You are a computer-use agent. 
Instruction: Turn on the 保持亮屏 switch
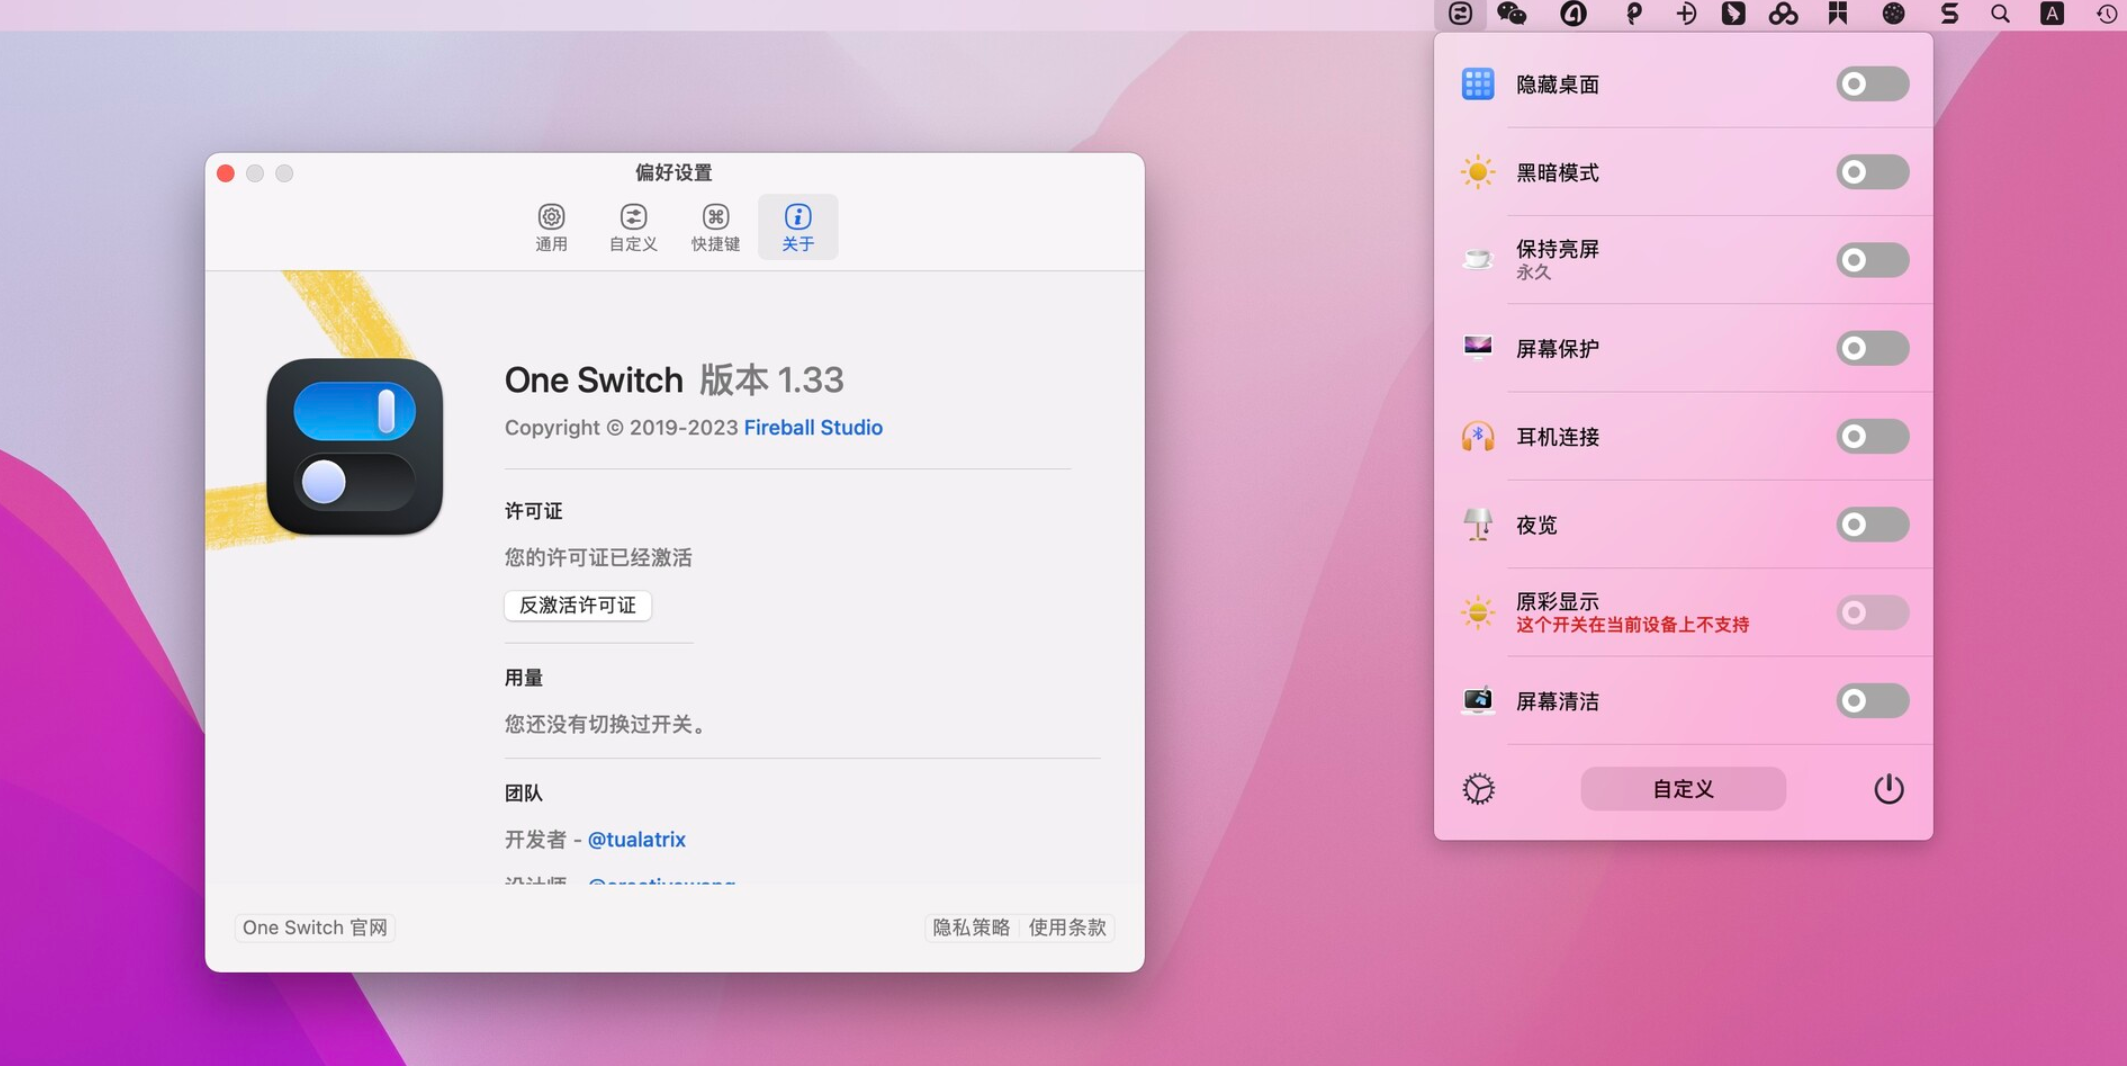click(x=1872, y=260)
